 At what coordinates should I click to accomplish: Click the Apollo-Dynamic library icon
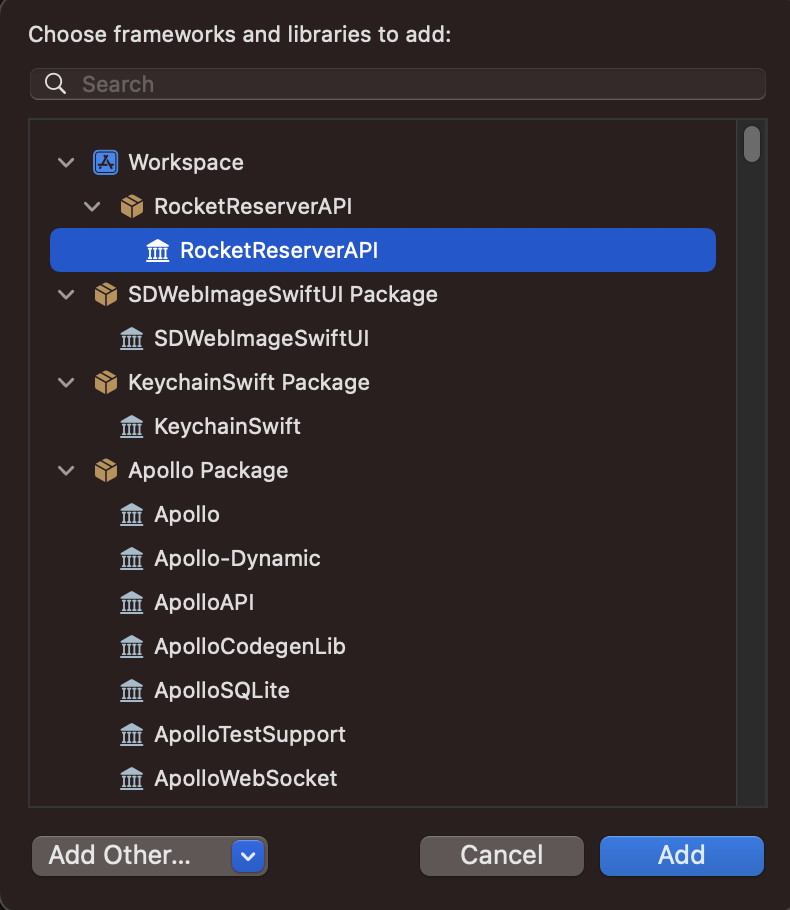click(132, 559)
